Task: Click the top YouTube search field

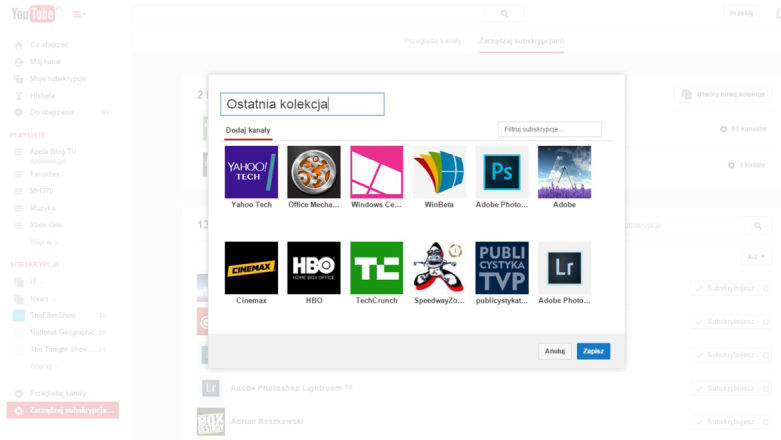Action: 309,14
